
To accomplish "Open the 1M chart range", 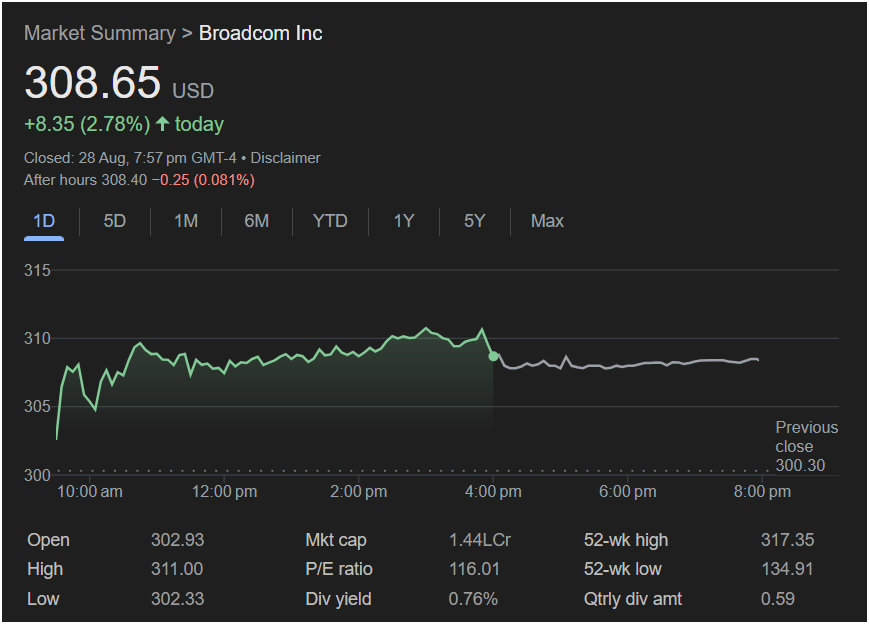I will (186, 221).
